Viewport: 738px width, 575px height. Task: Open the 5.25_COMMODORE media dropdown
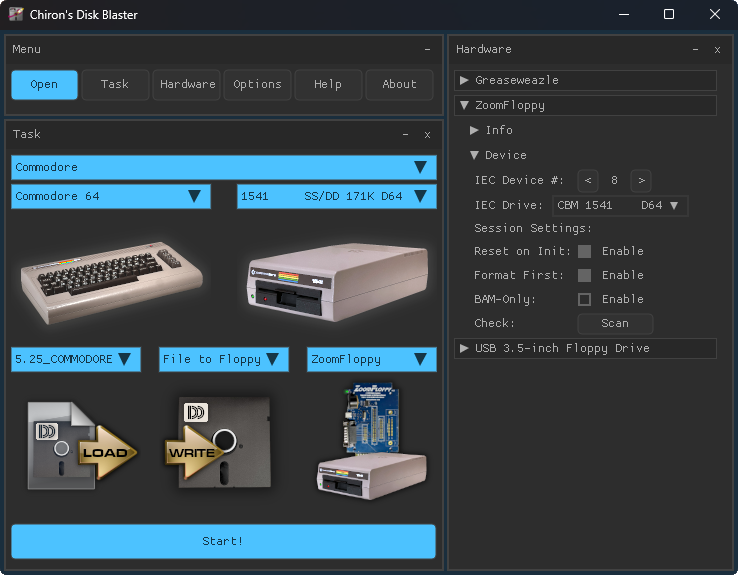click(x=76, y=359)
